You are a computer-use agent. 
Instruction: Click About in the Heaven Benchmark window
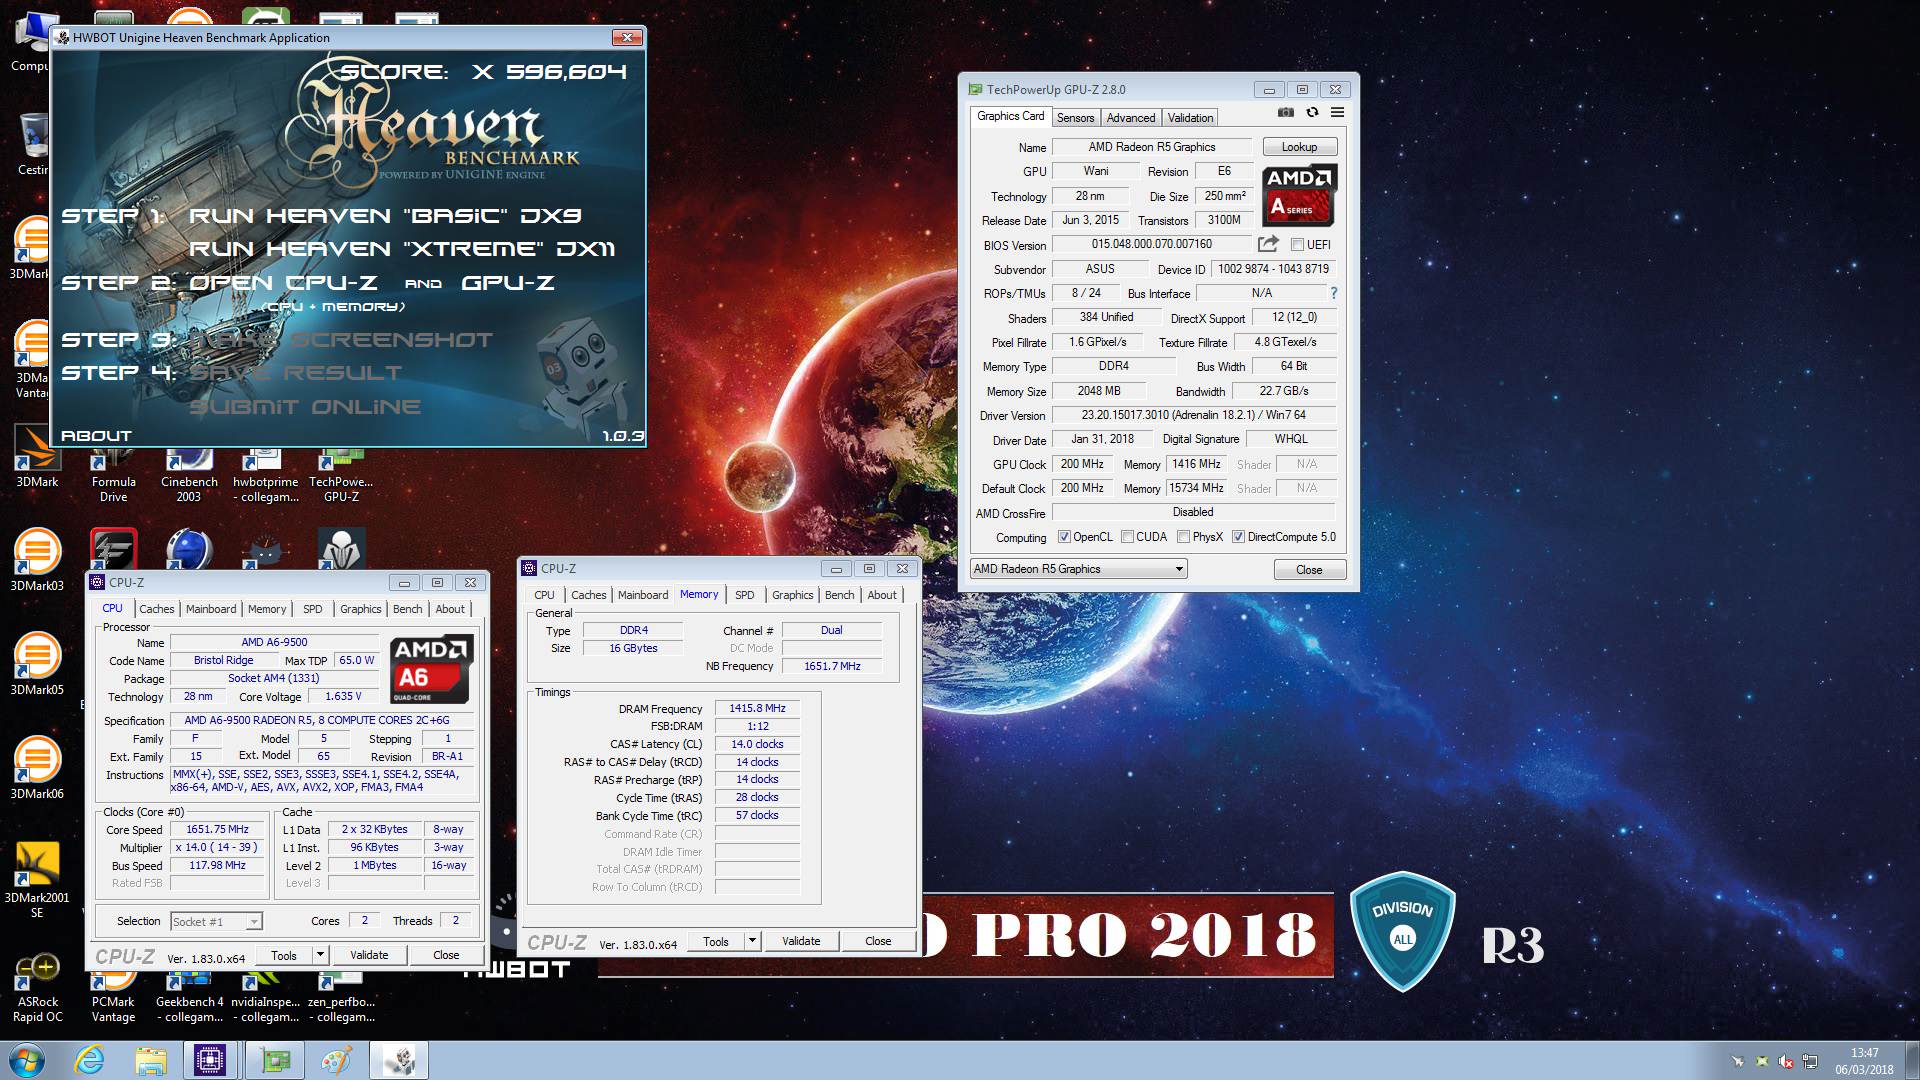[96, 436]
